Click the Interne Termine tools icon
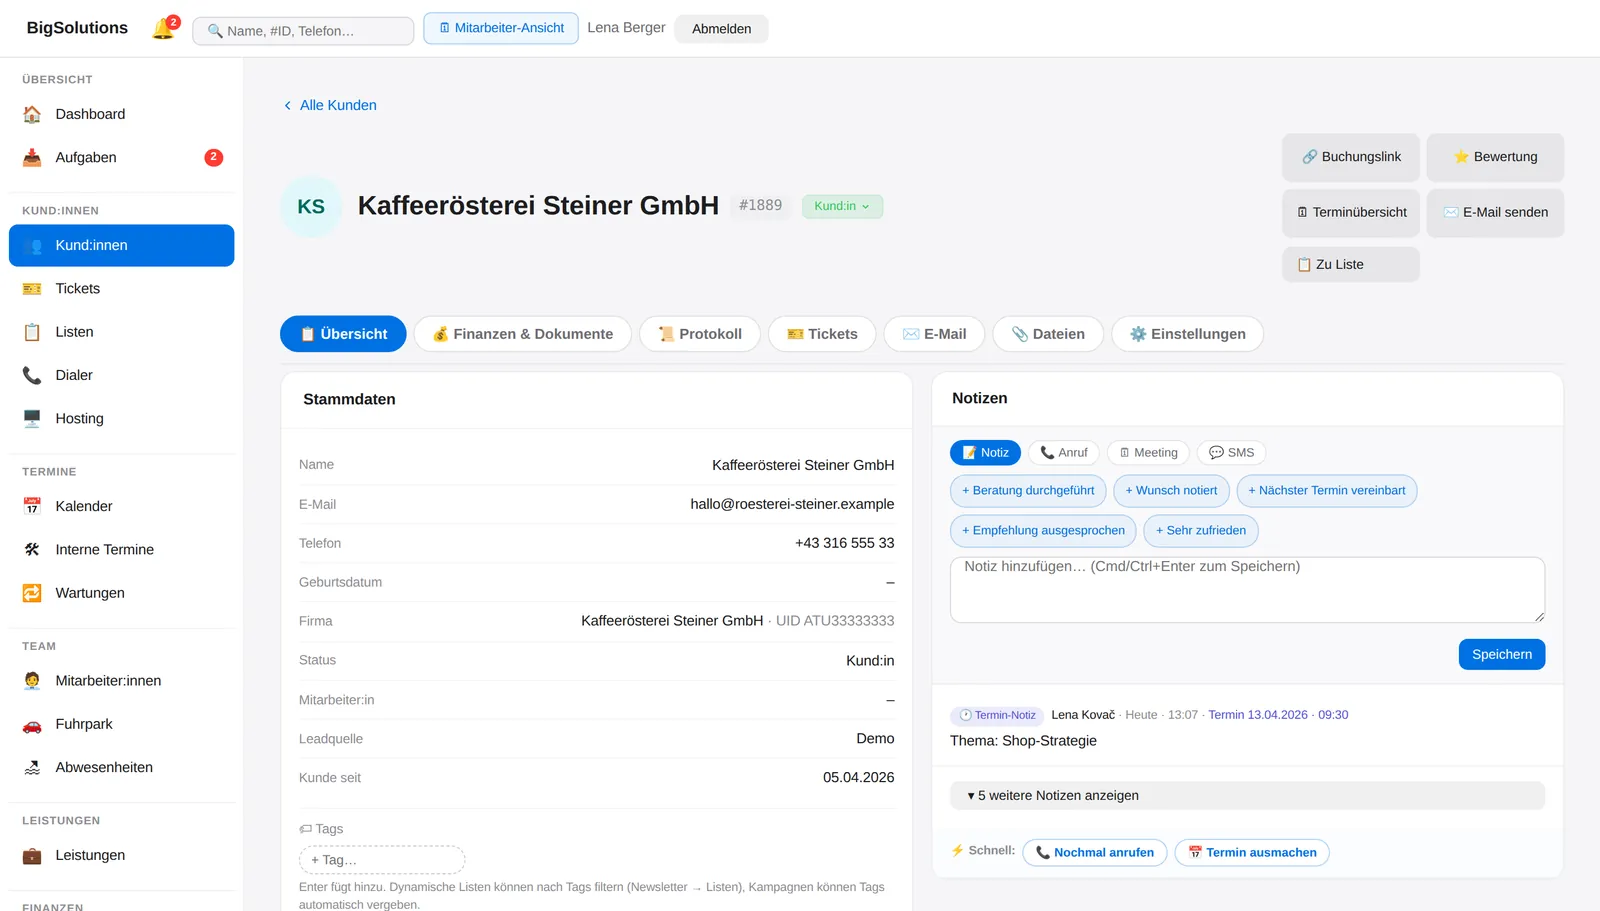 pos(32,549)
